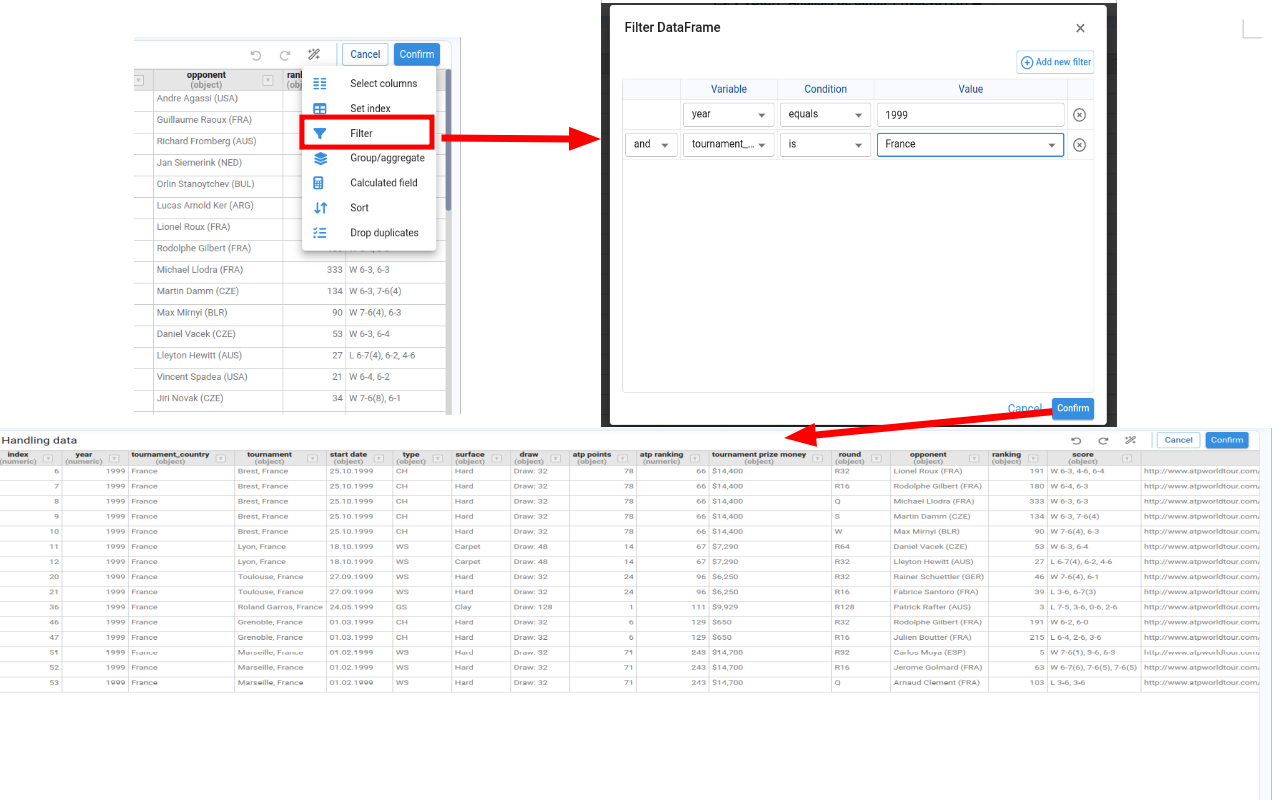The image size is (1275, 800).
Task: Click the Value field containing 1999
Action: [970, 115]
